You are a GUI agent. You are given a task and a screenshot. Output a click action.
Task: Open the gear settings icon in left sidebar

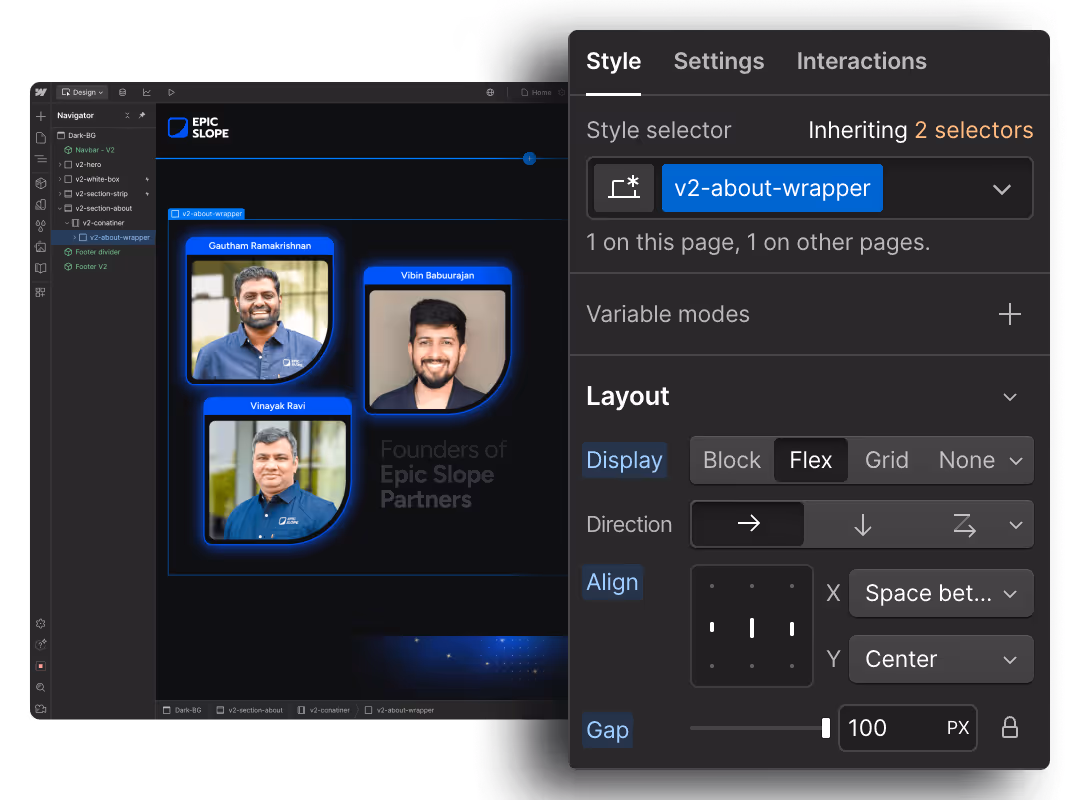click(x=41, y=624)
